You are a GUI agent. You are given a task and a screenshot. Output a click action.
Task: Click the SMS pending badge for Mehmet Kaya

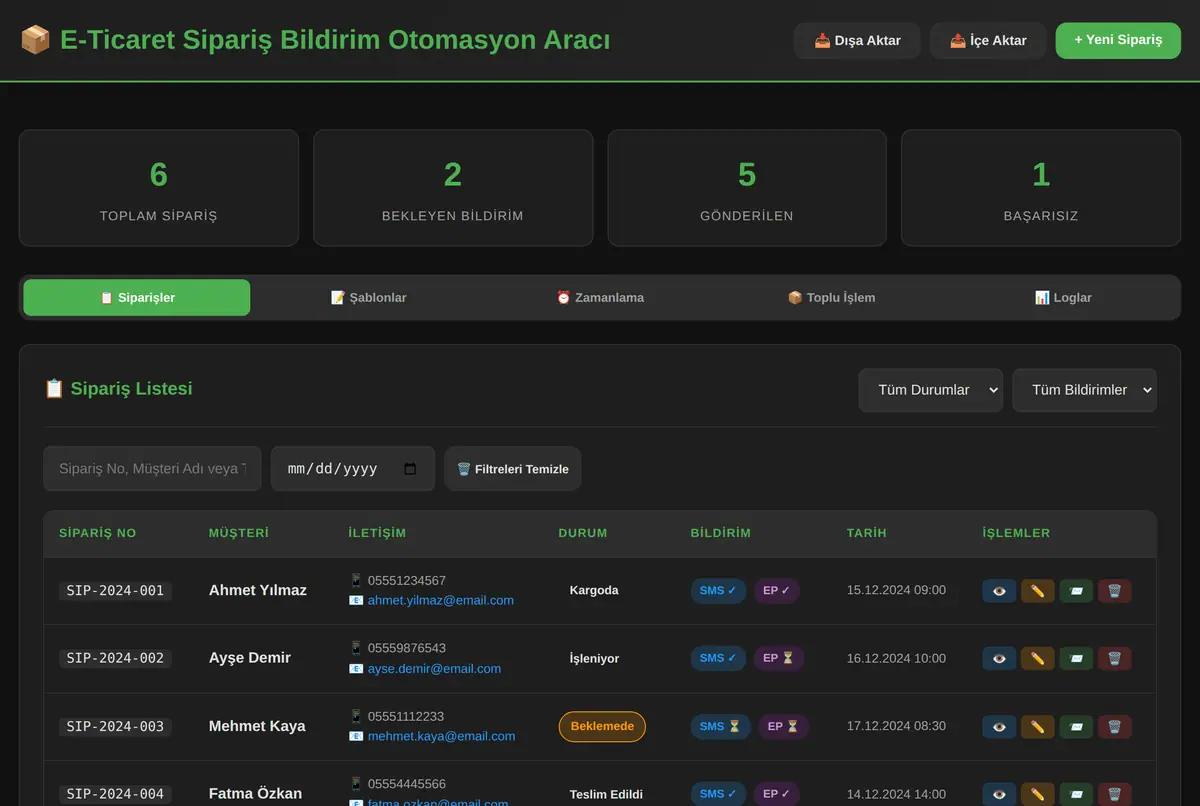pos(720,726)
